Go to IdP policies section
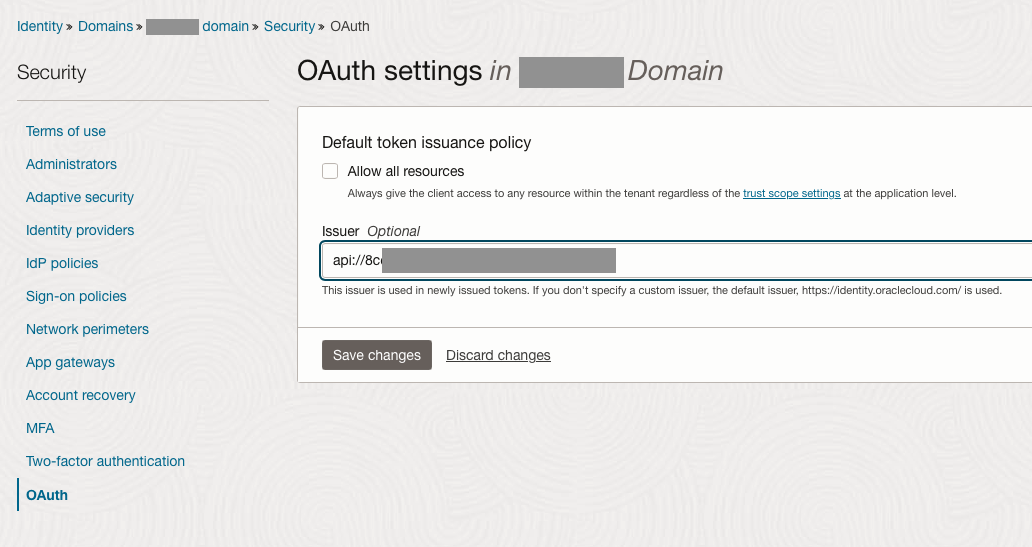Screen dimensions: 1032x547 pos(62,263)
